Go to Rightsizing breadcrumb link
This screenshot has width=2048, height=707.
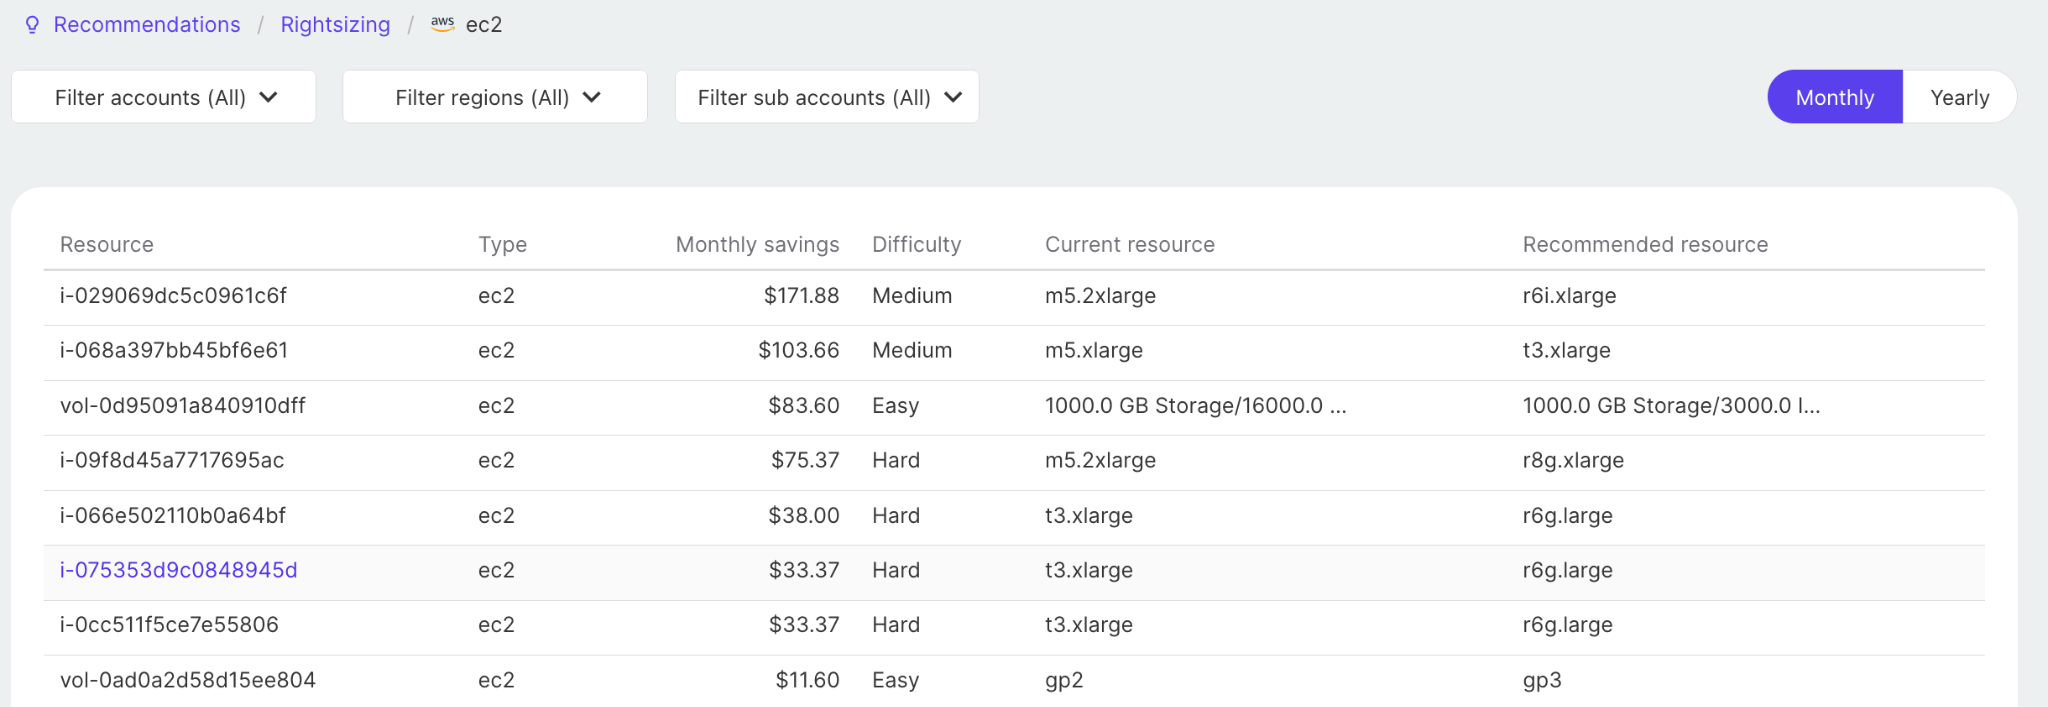335,25
